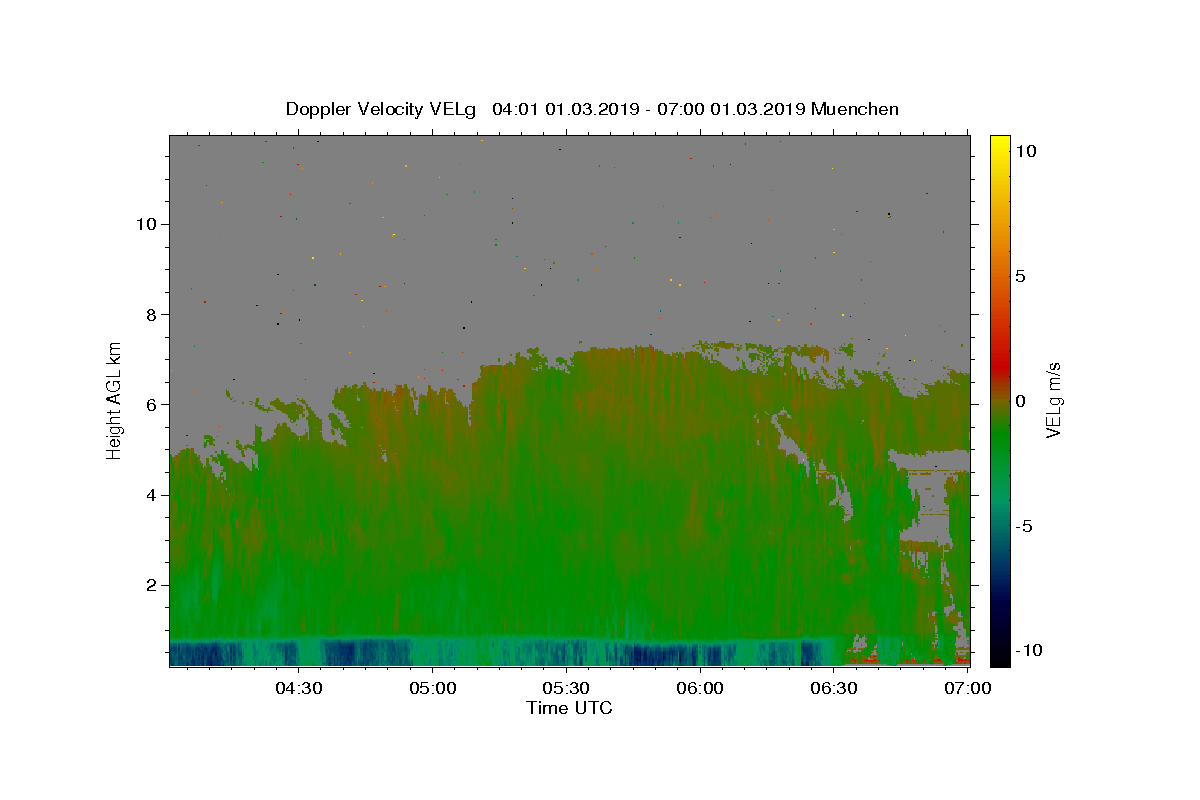This screenshot has width=1200, height=800.
Task: Click the 05:00 time tick label
Action: (432, 688)
